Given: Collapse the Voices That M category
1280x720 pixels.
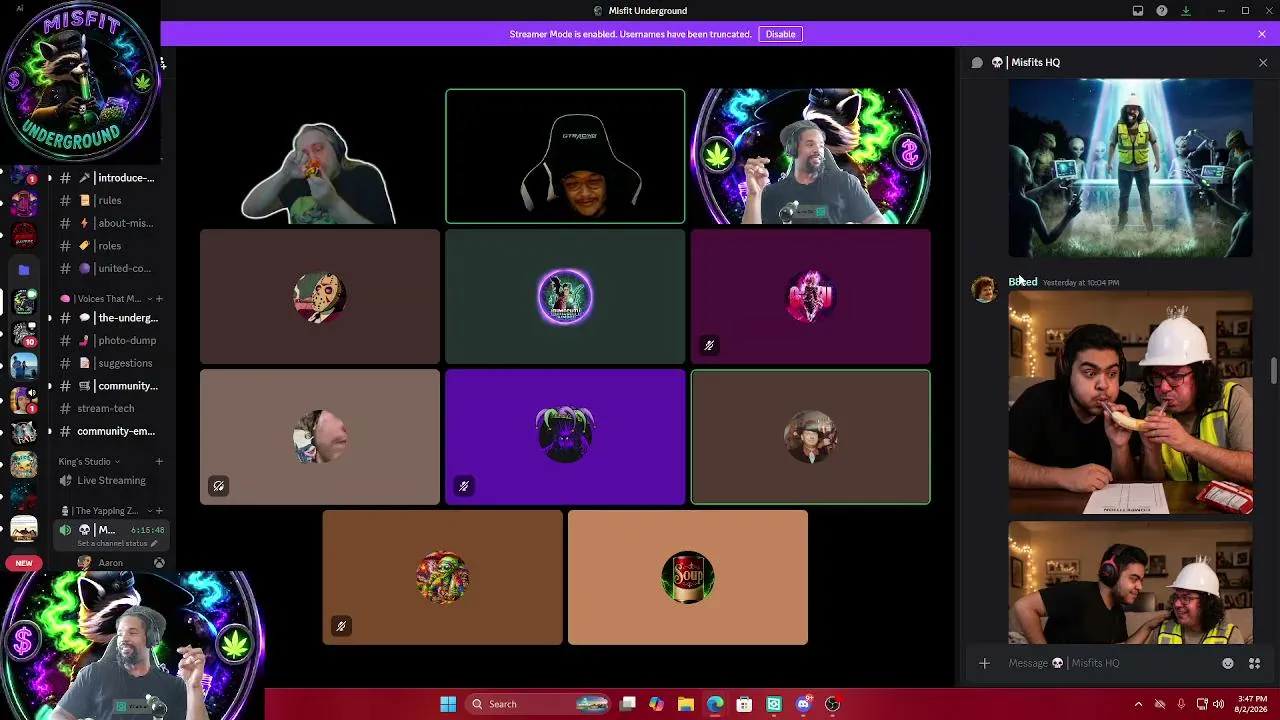Looking at the screenshot, I should pos(104,298).
